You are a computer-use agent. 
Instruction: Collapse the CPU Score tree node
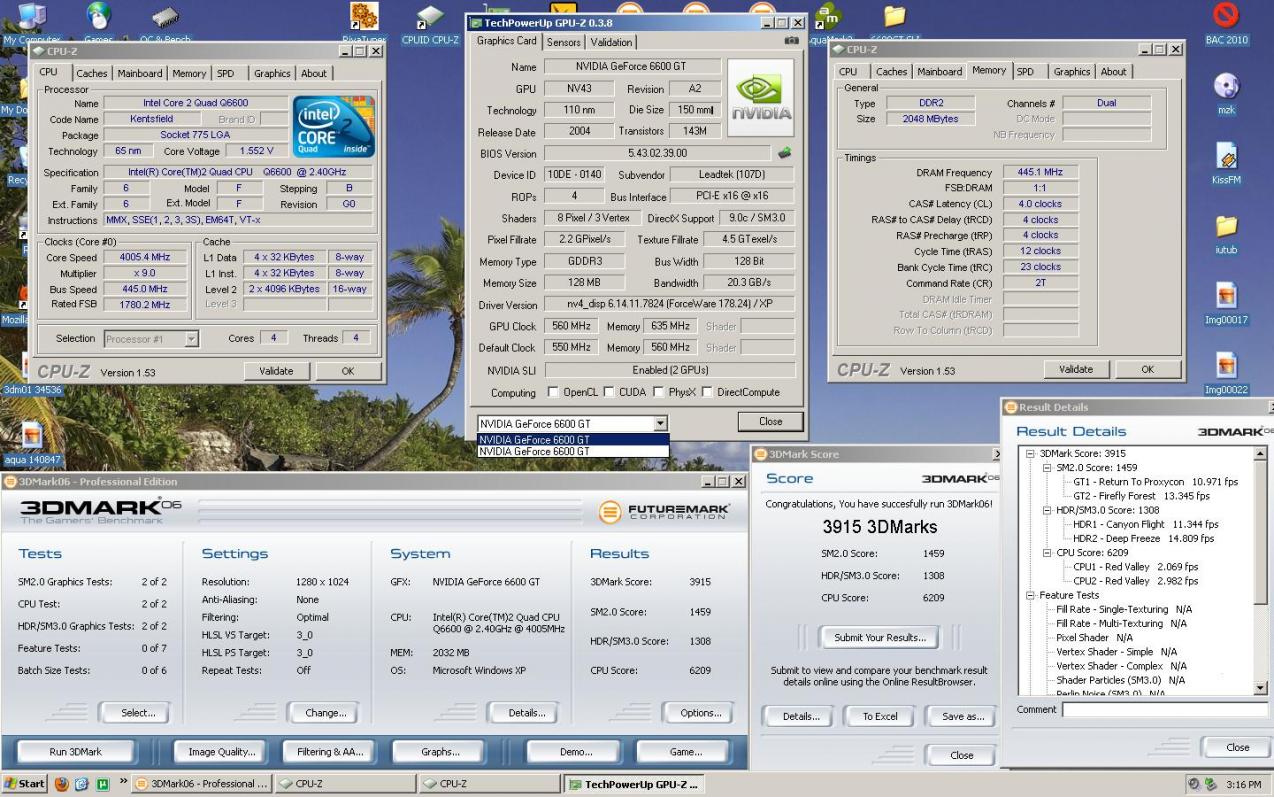pos(1046,552)
